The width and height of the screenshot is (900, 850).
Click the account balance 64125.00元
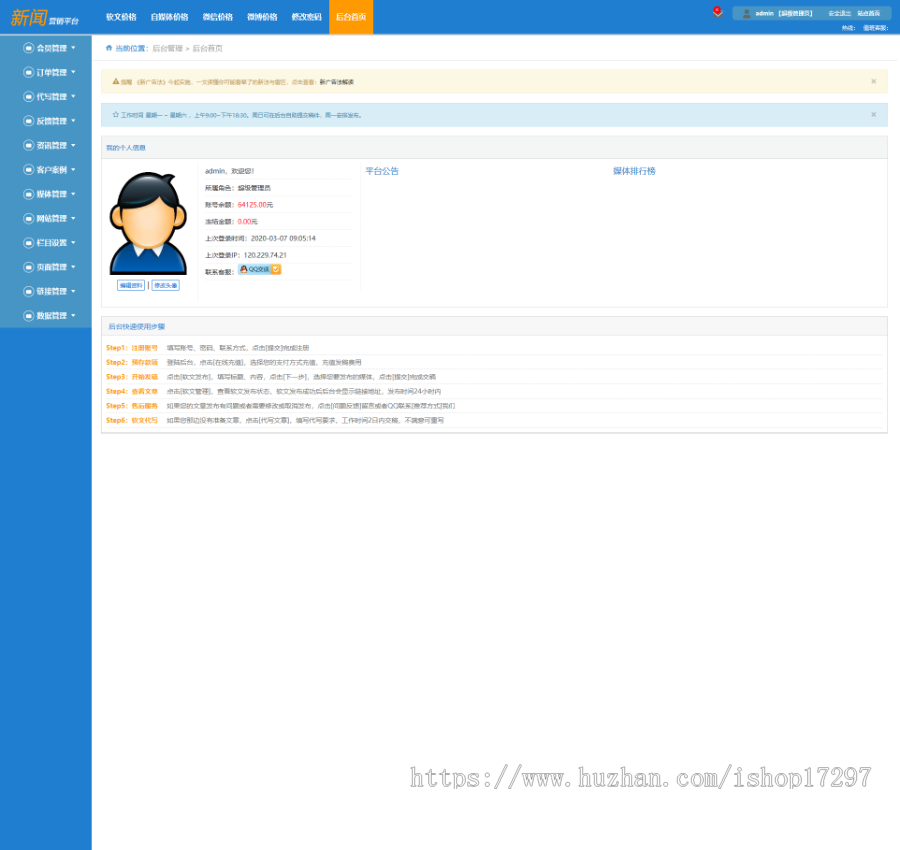click(x=255, y=205)
